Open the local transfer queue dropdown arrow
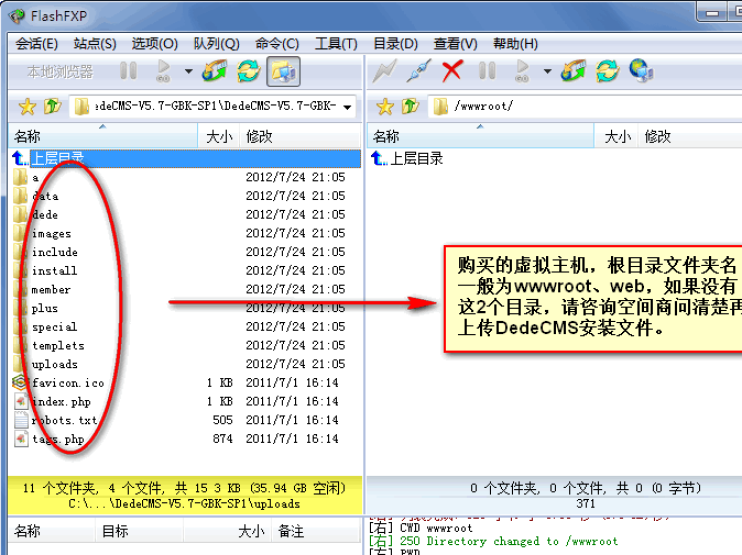742x555 pixels. pyautogui.click(x=188, y=71)
